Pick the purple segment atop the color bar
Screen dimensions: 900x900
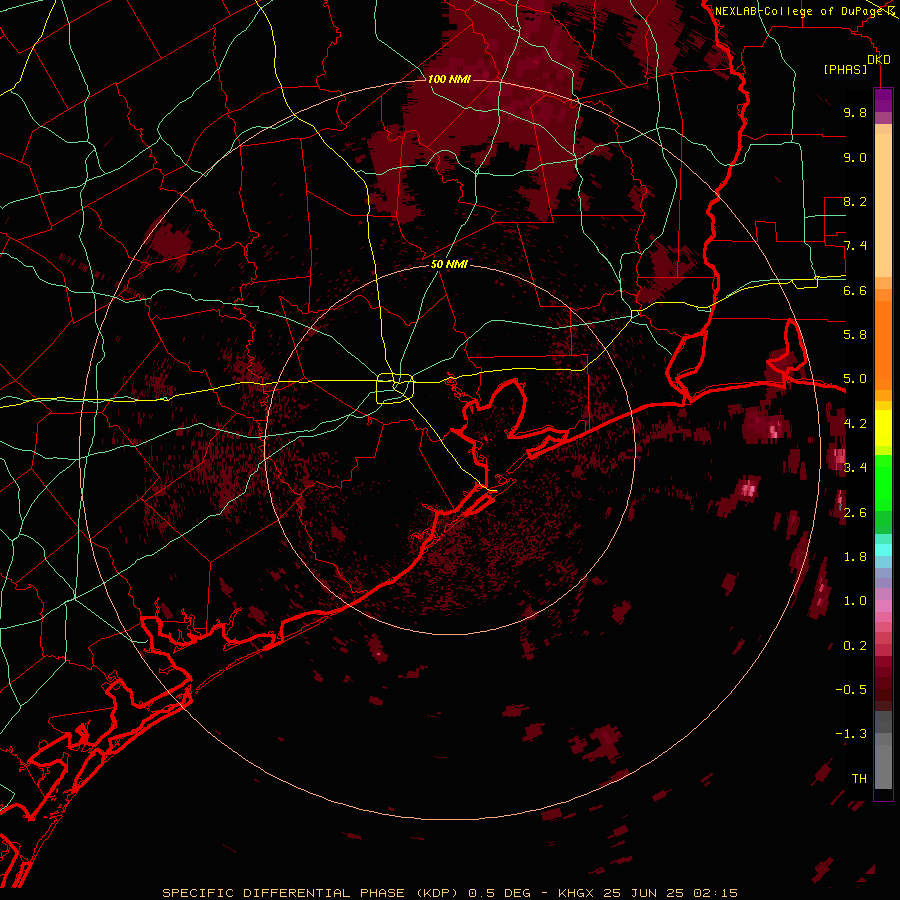point(883,100)
